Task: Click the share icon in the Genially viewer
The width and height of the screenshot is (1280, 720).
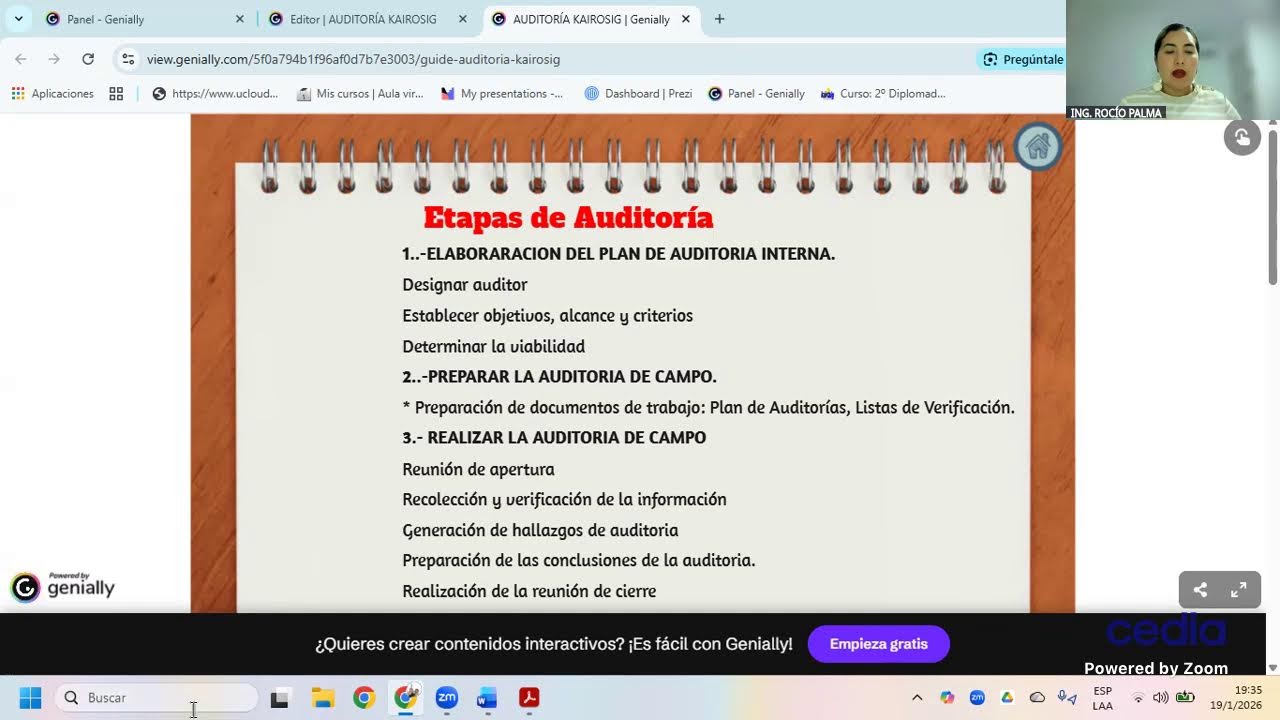Action: pyautogui.click(x=1200, y=590)
